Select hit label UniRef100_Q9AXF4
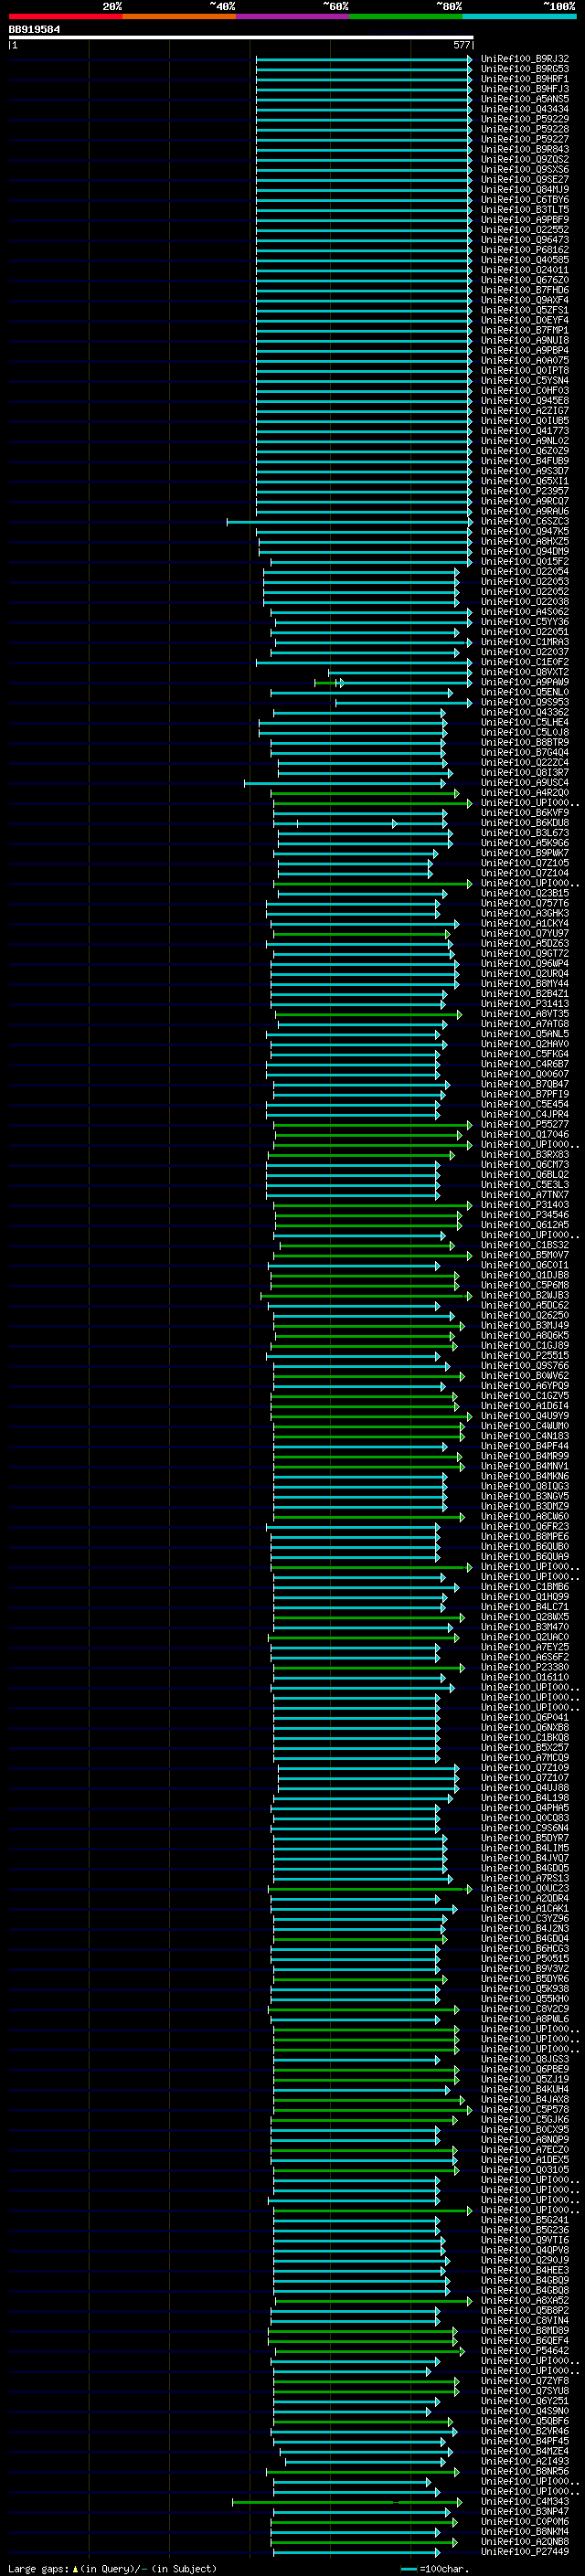 point(524,300)
